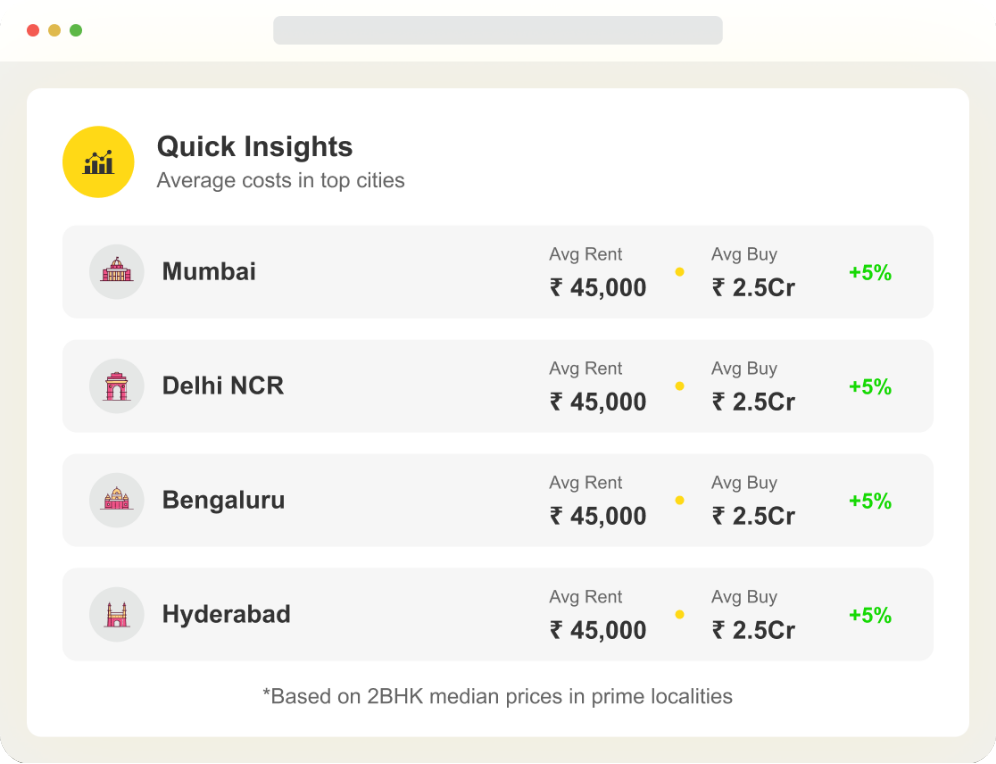Click Mumbai's ₹ 2.5Cr average buy value

point(753,288)
